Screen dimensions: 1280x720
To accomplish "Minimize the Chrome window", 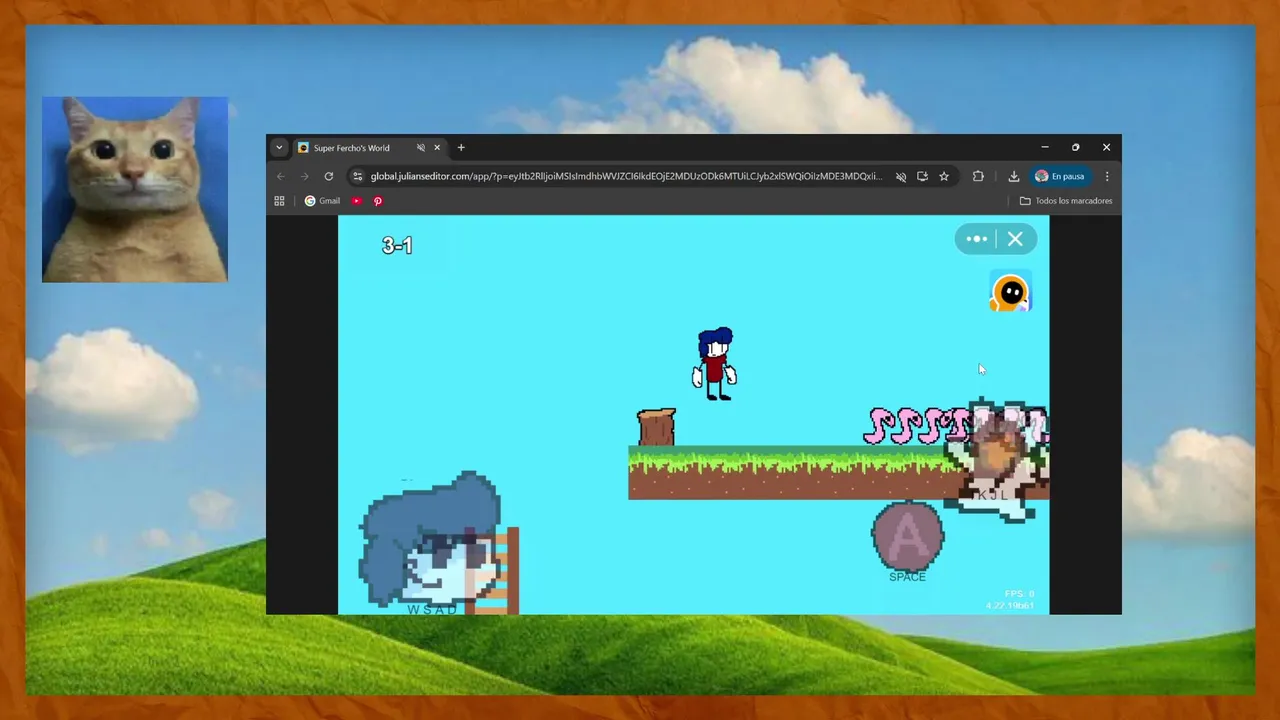I will 1045,148.
